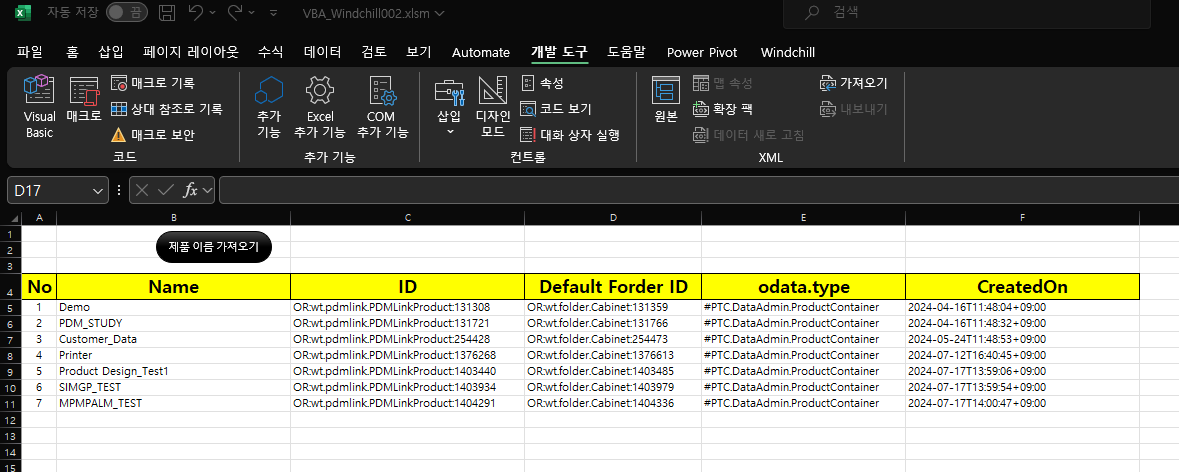Click the Select All corner button
This screenshot has width=1179, height=472.
tap(11, 217)
